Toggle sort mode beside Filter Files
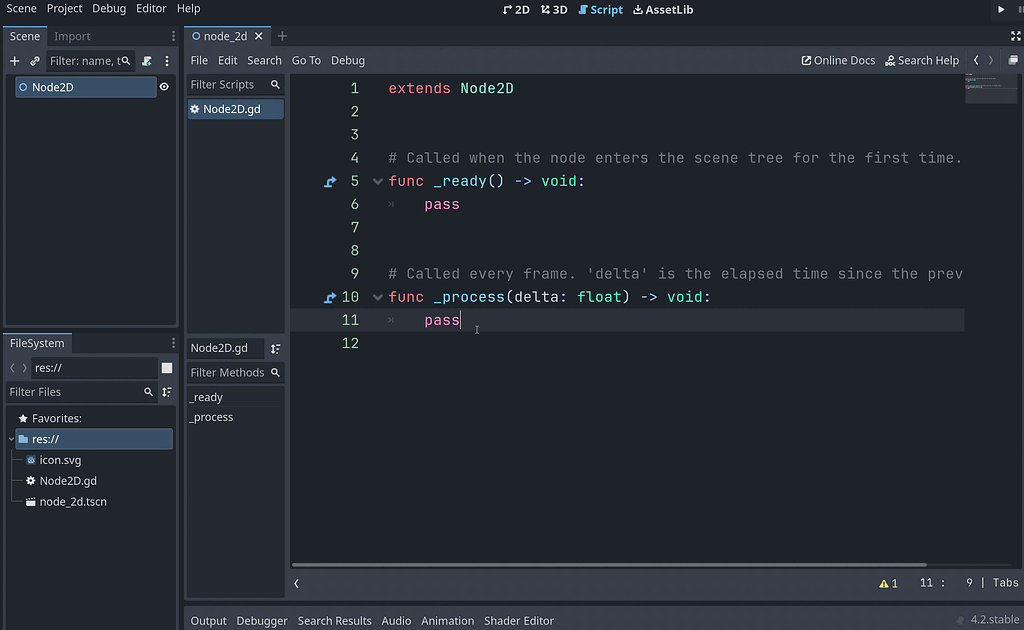Image resolution: width=1024 pixels, height=630 pixels. (167, 392)
